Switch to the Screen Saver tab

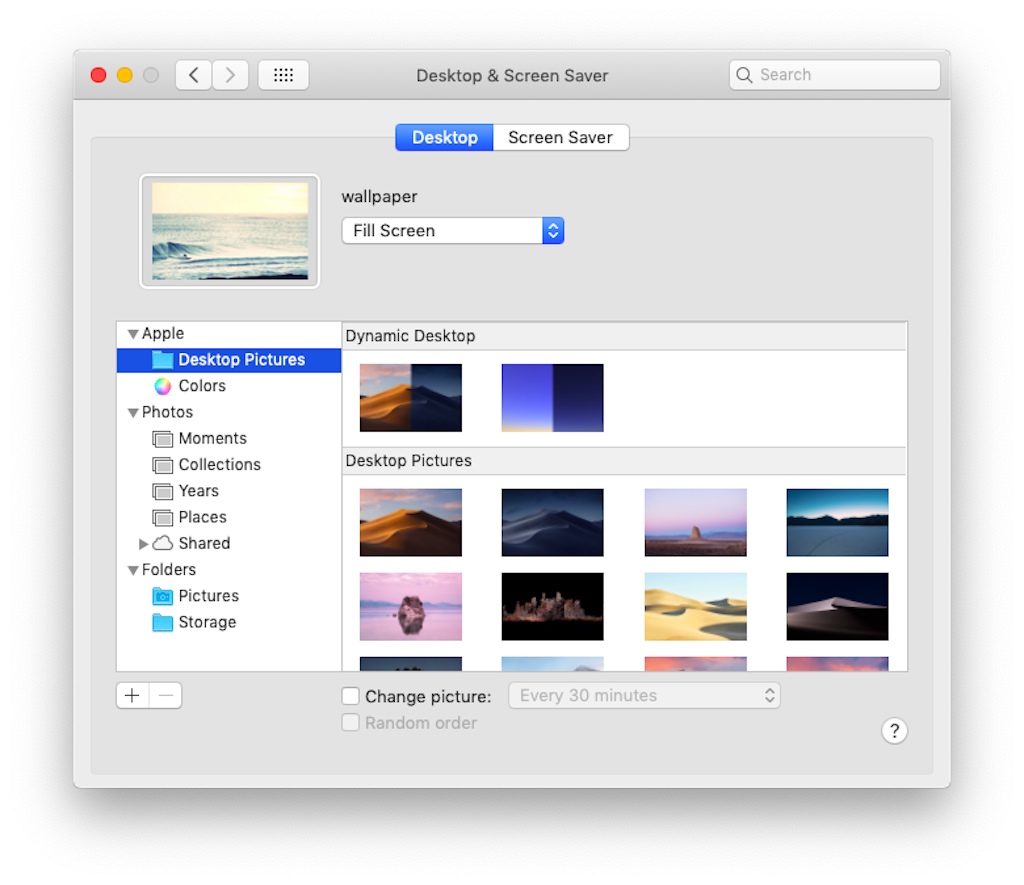(560, 137)
